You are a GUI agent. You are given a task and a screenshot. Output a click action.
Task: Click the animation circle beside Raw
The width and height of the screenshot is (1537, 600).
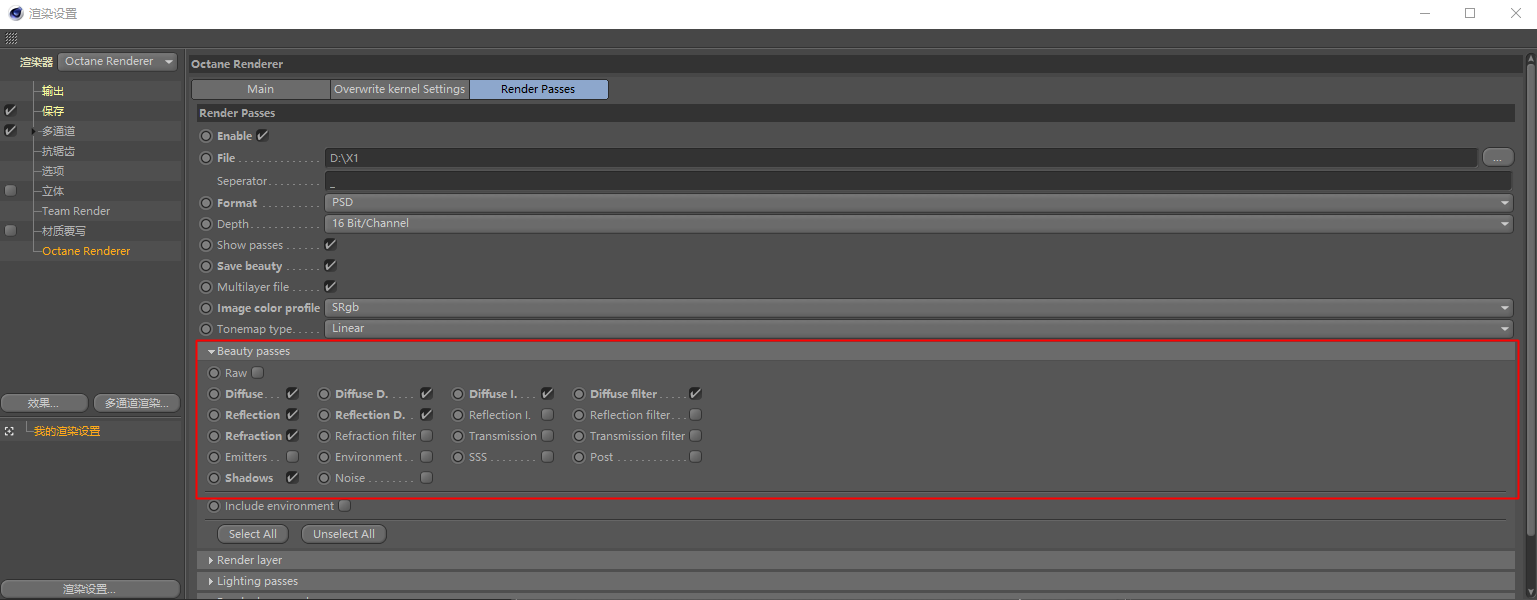click(214, 373)
